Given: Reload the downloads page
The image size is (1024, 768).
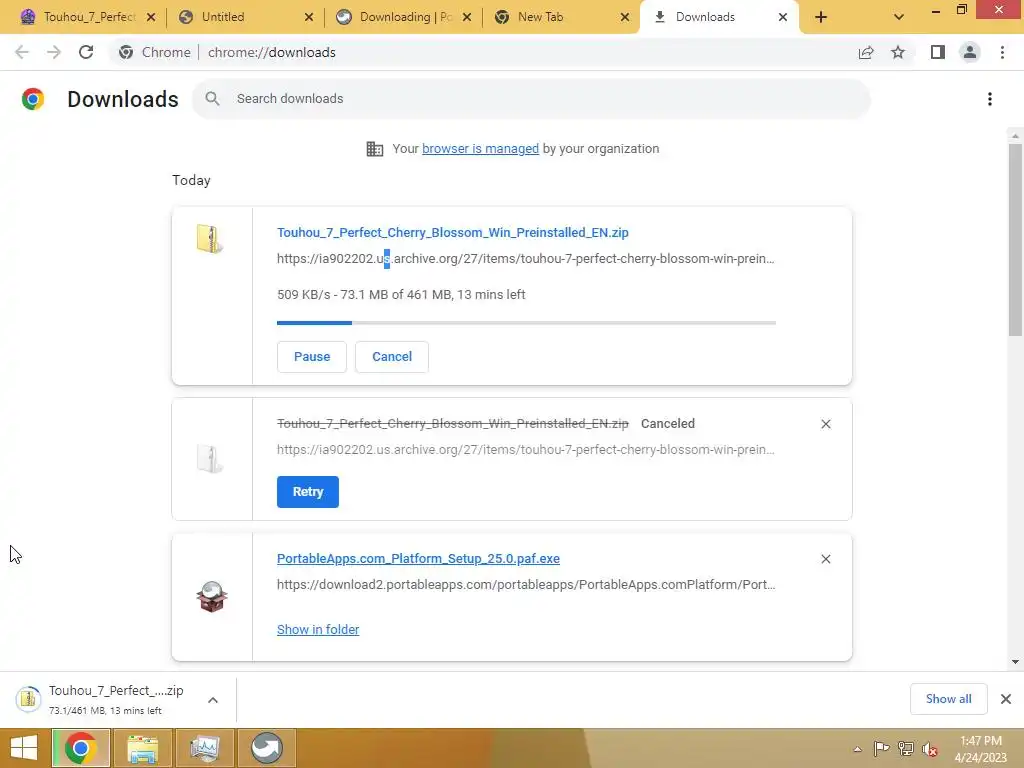Looking at the screenshot, I should (86, 52).
